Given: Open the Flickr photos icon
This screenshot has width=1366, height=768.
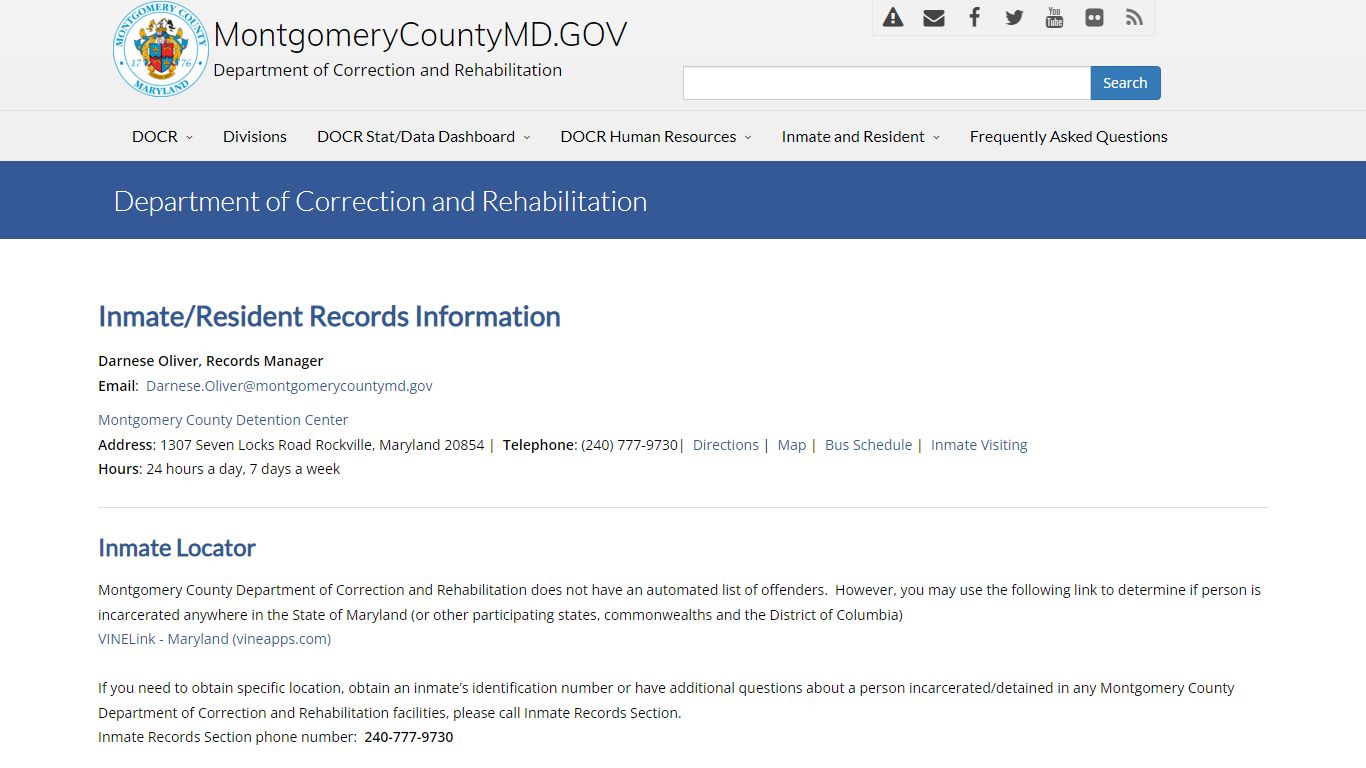Looking at the screenshot, I should 1094,17.
